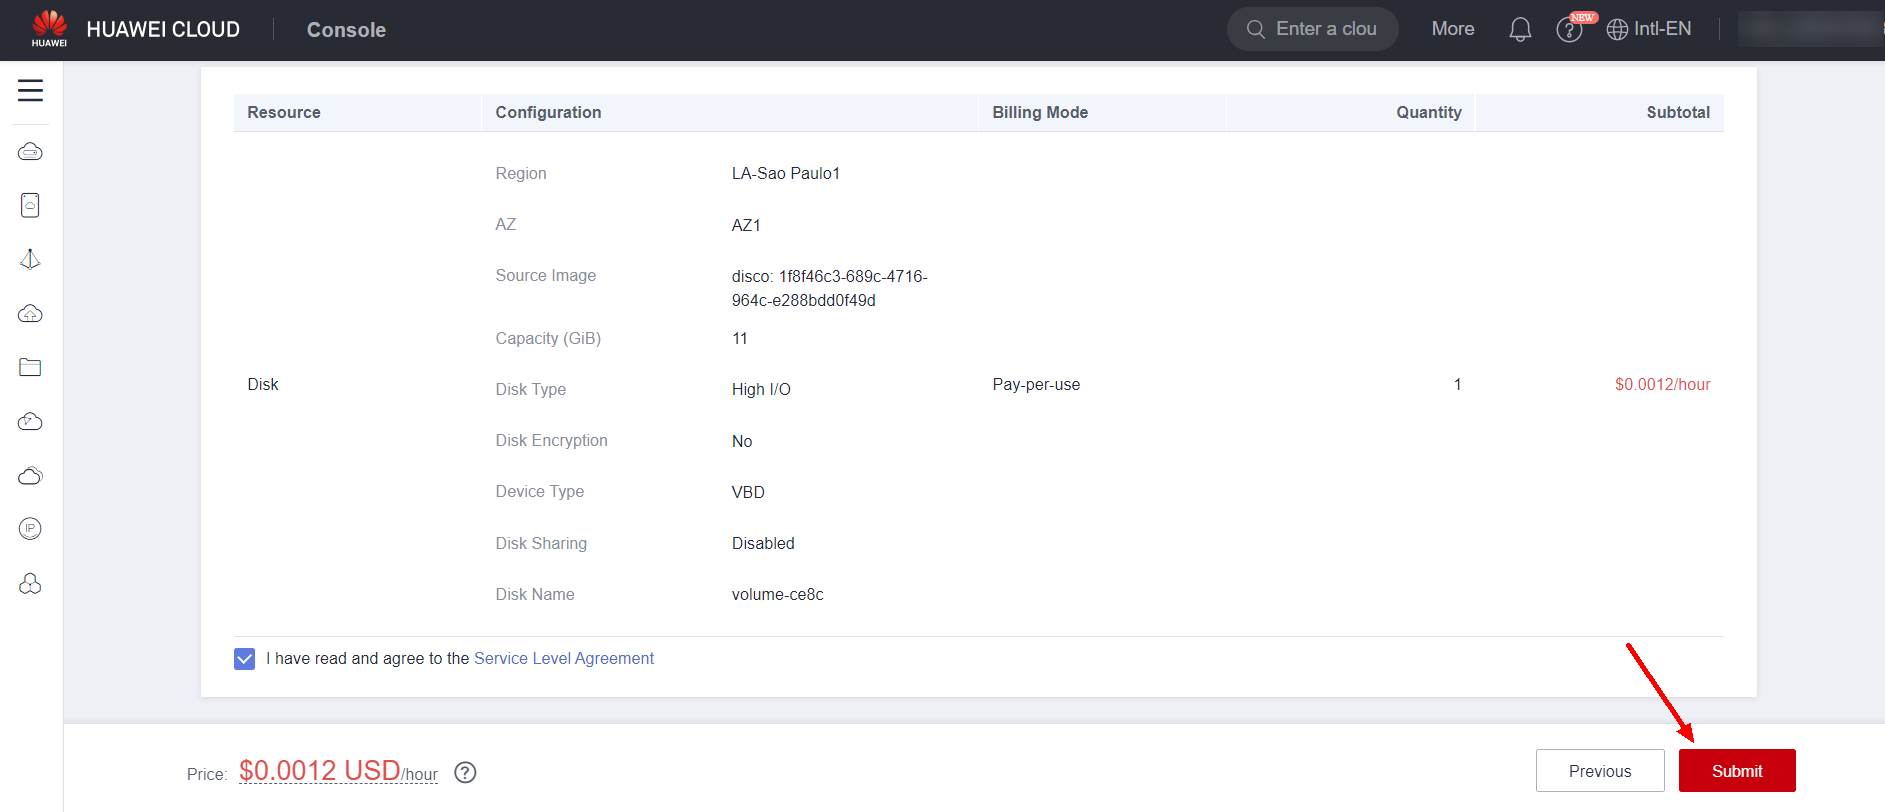The image size is (1885, 812).
Task: Click the three-hexagon cluster sidebar icon
Action: pyautogui.click(x=30, y=584)
